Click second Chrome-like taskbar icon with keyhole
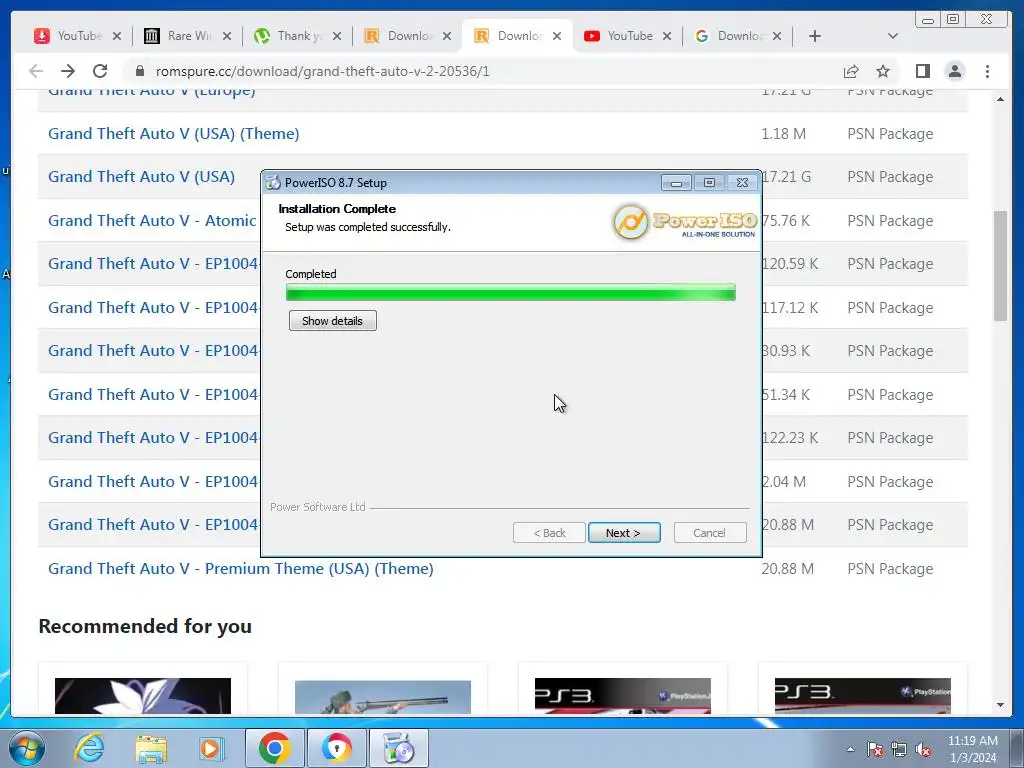Image resolution: width=1024 pixels, height=768 pixels. point(336,748)
